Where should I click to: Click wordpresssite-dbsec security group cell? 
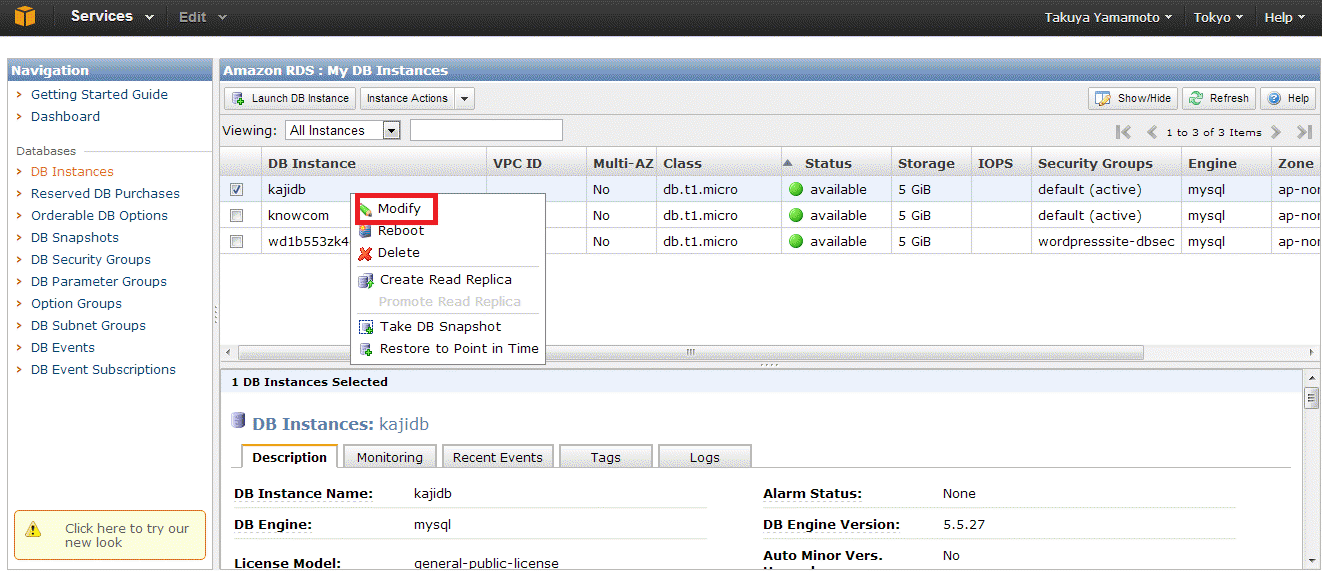pos(1105,241)
